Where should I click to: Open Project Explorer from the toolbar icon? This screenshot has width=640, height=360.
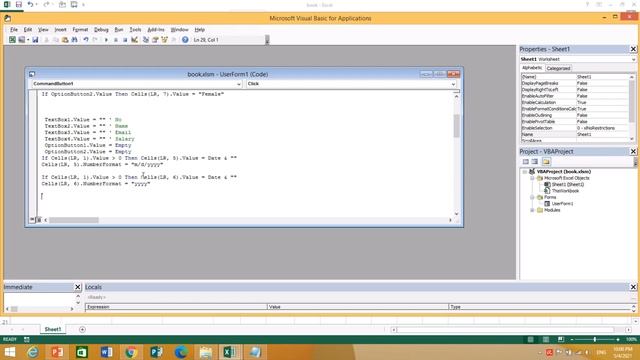coord(146,40)
